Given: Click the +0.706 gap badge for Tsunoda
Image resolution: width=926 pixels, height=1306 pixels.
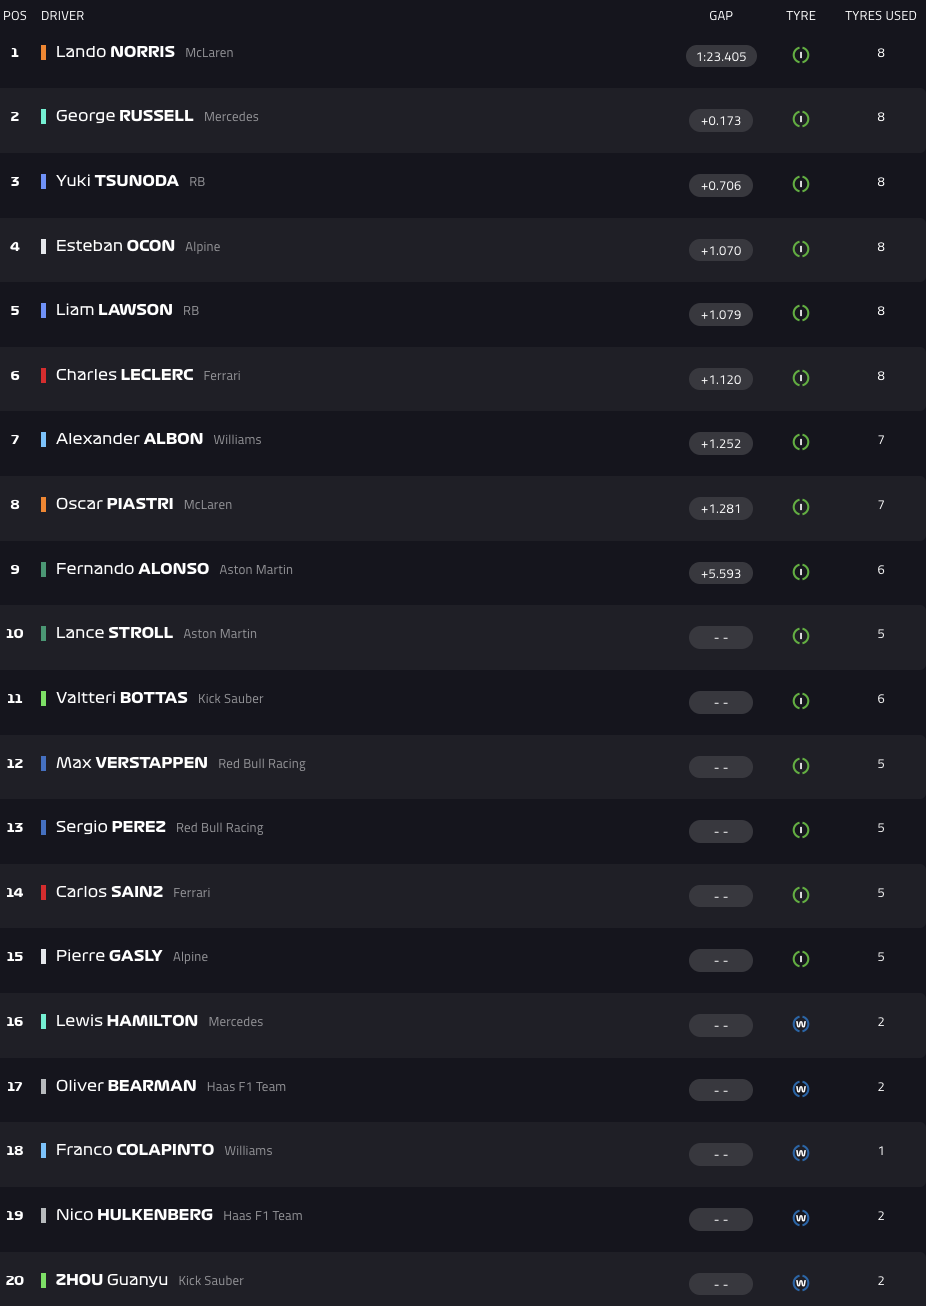Looking at the screenshot, I should pos(721,185).
